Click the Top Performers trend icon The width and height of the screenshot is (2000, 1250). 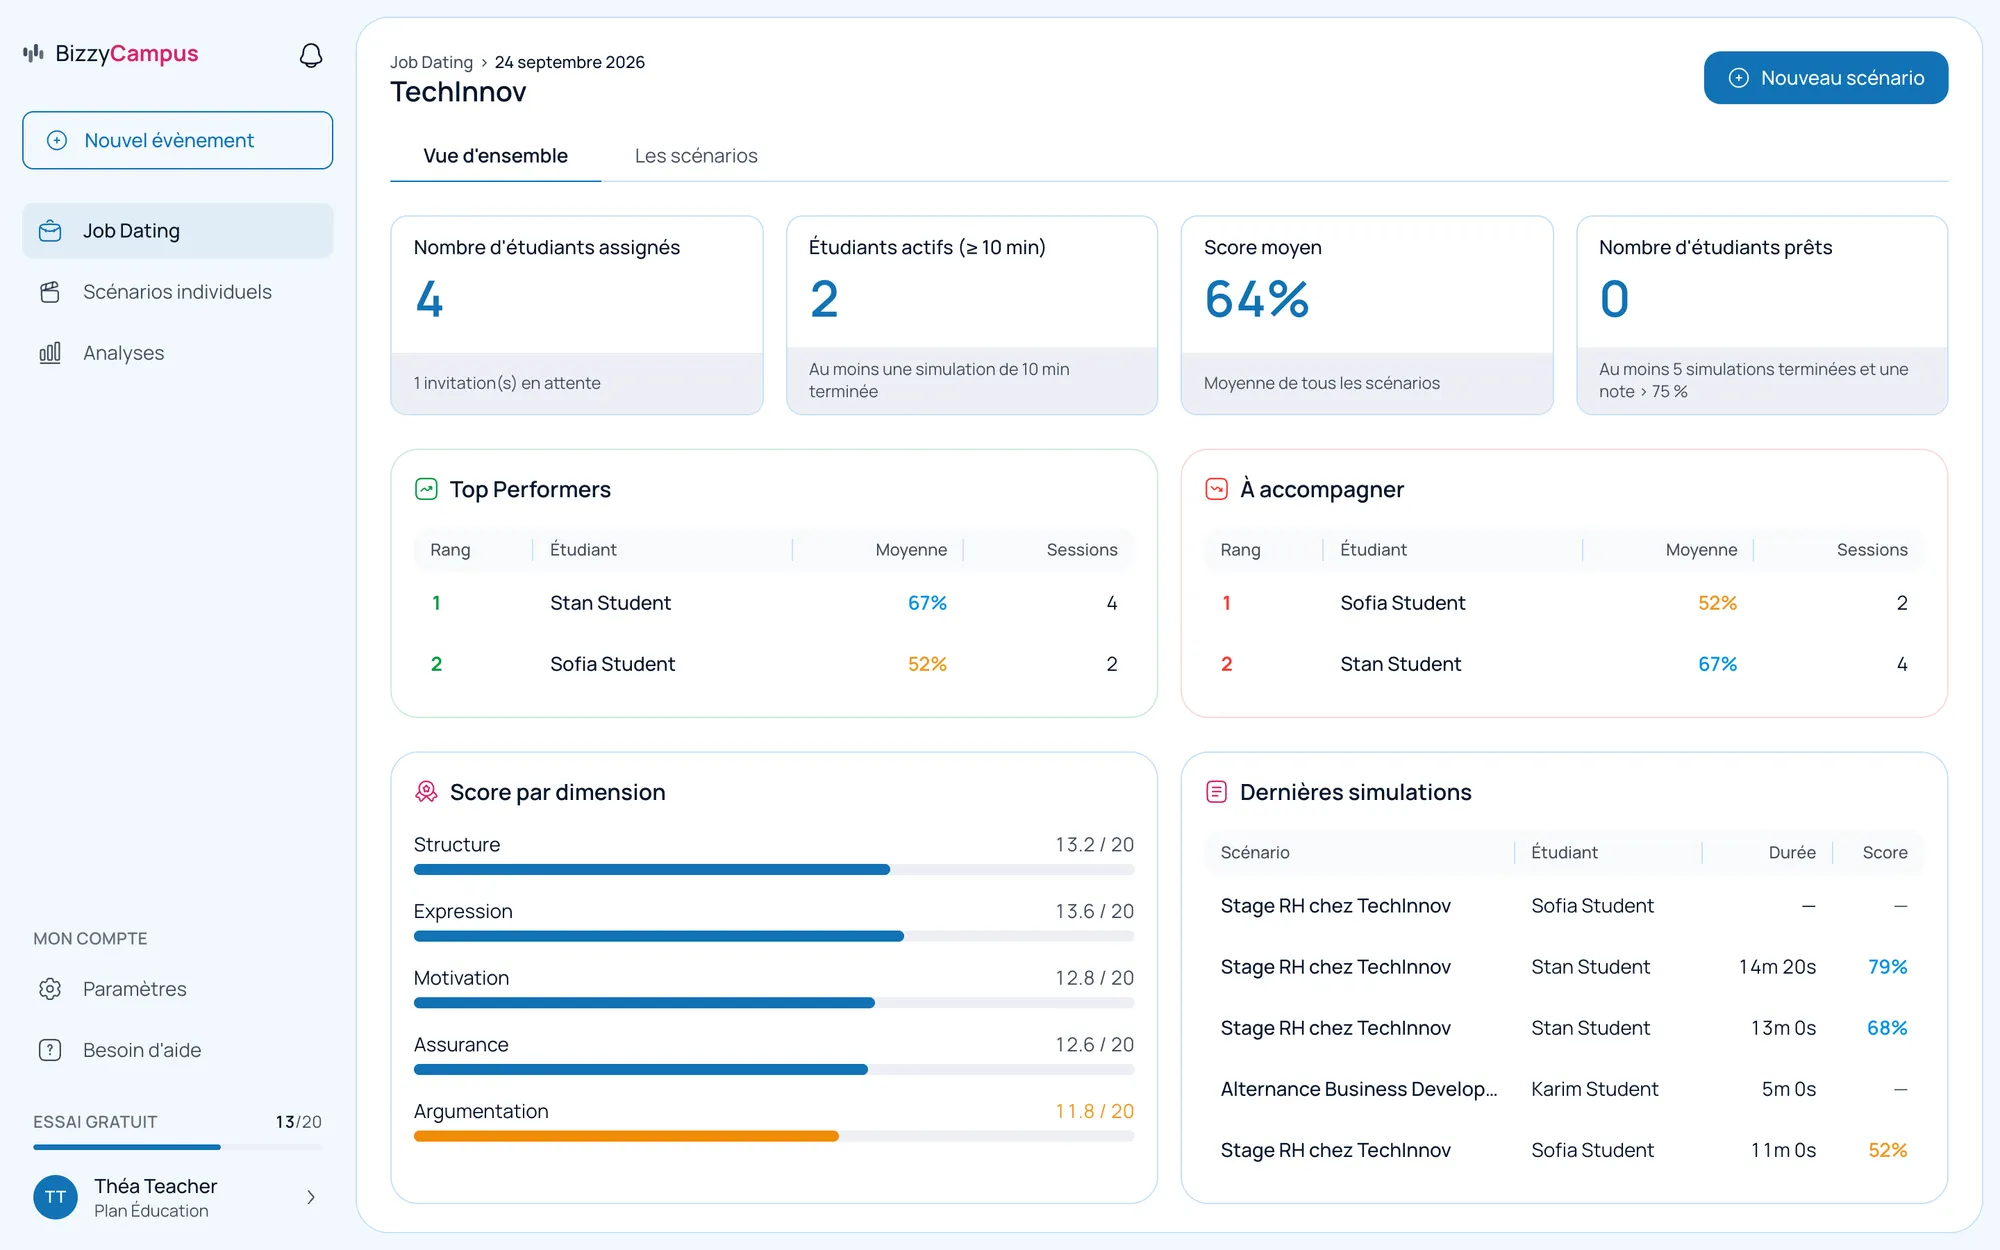[426, 489]
